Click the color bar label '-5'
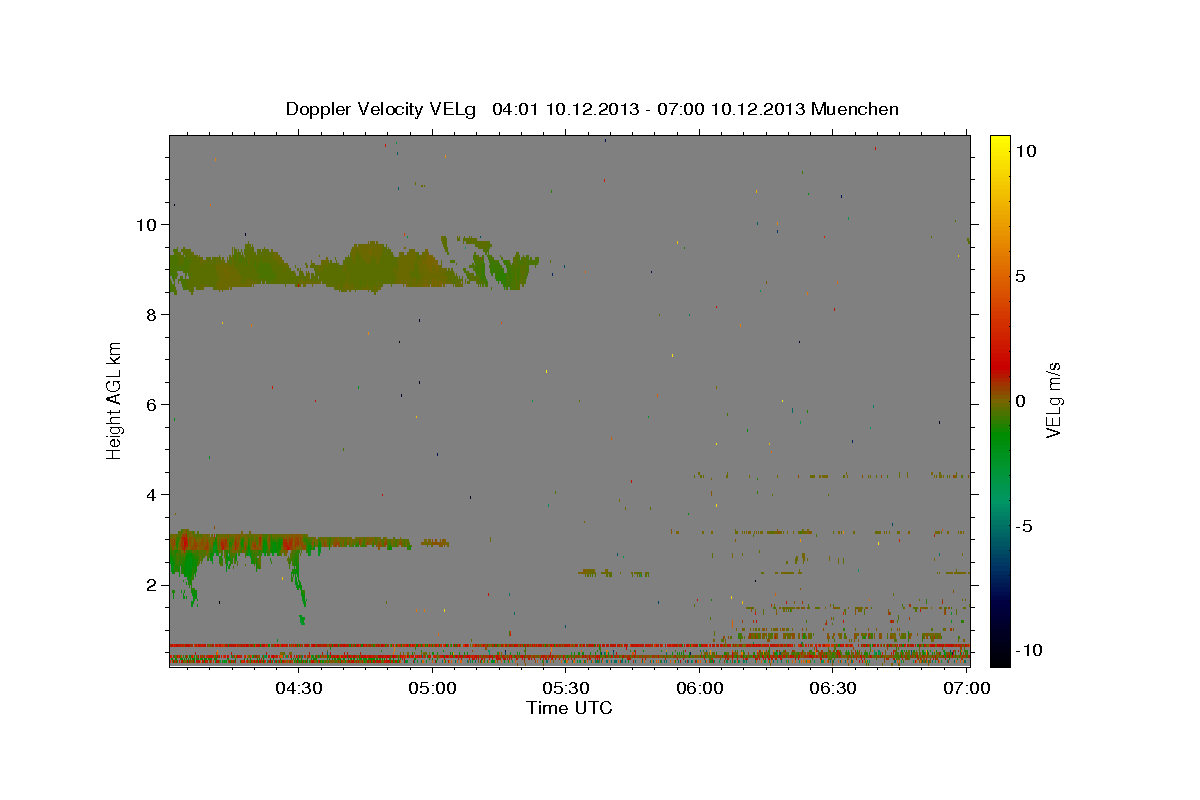 (x=1023, y=526)
